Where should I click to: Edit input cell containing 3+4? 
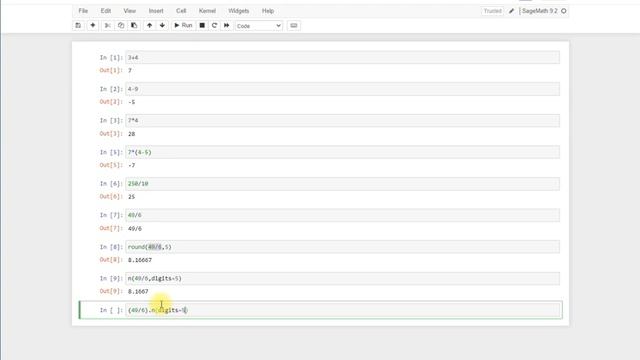[x=342, y=58]
